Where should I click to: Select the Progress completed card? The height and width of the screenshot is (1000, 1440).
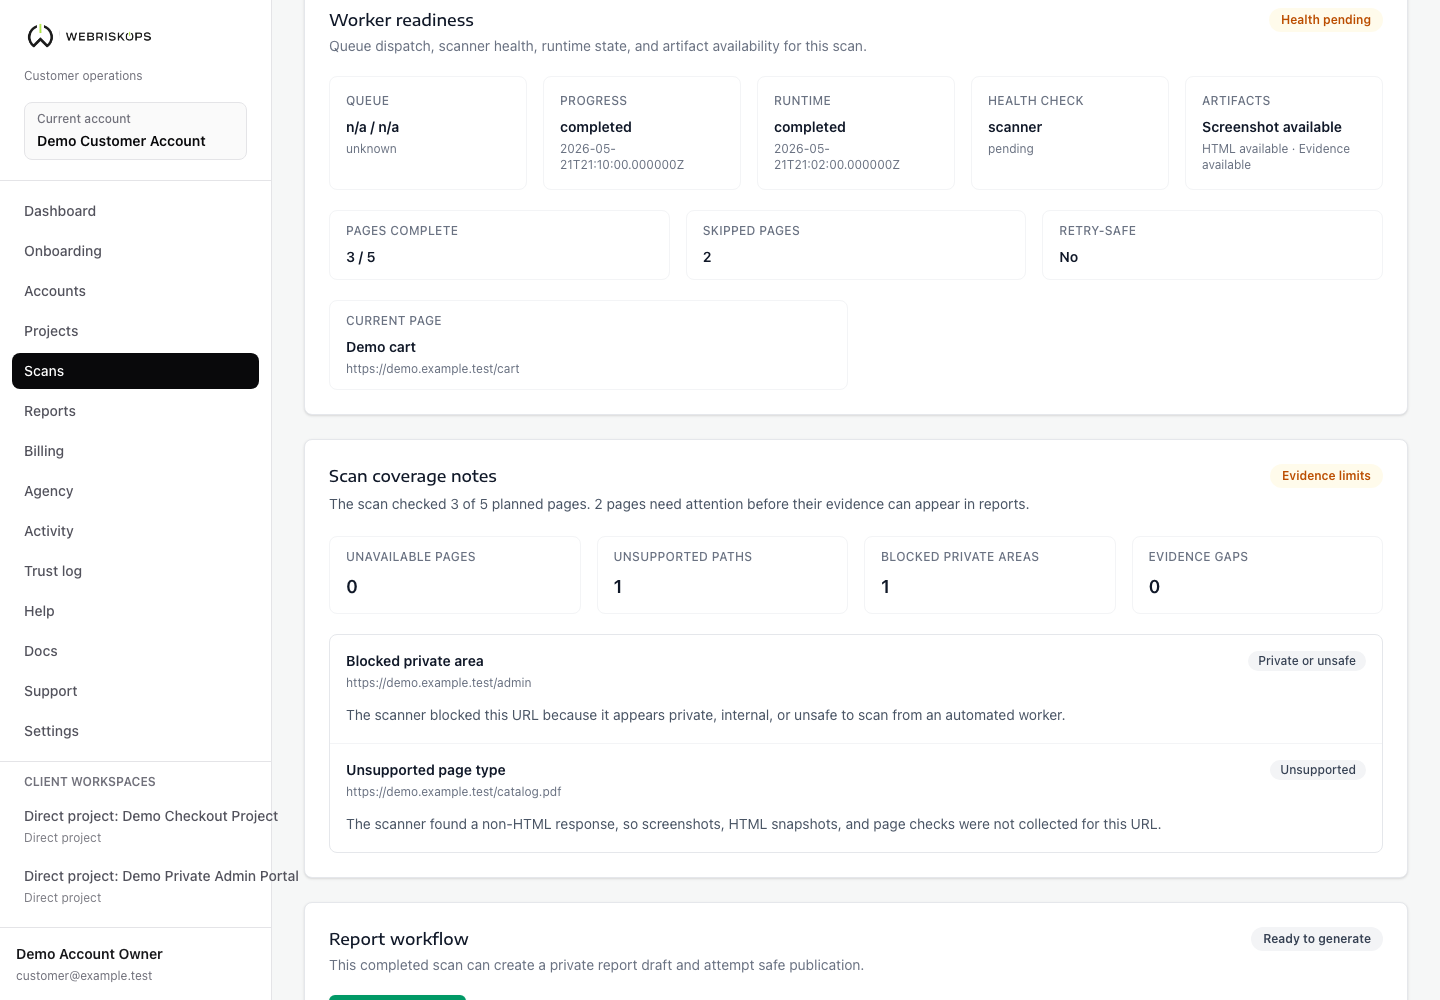pyautogui.click(x=642, y=133)
